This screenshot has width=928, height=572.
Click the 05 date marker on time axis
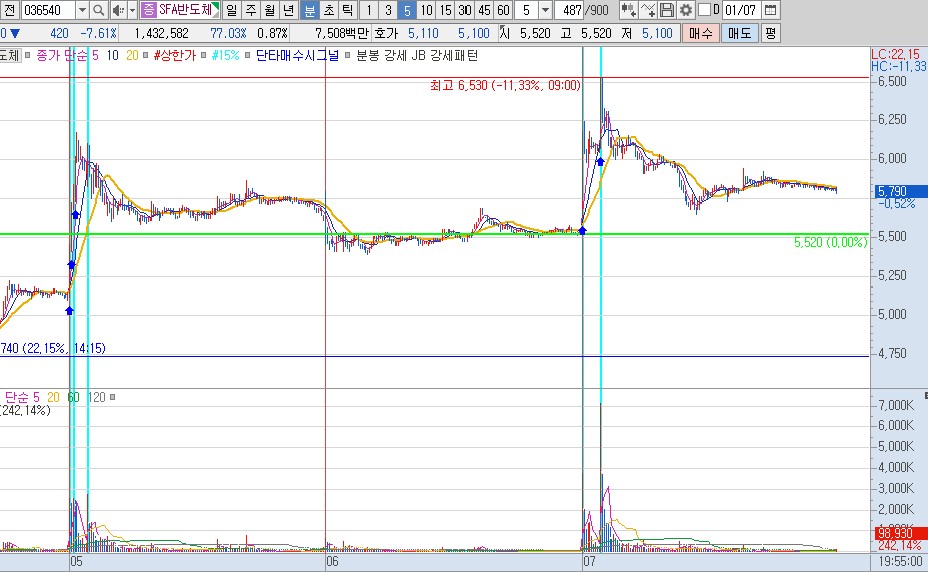tap(76, 561)
